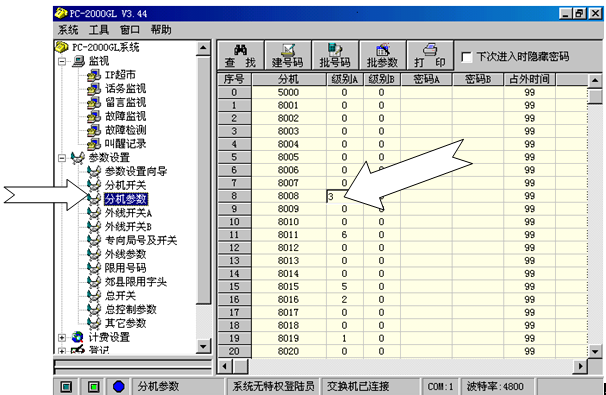Click row header number 11
This screenshot has width=606, height=395.
coord(234,235)
